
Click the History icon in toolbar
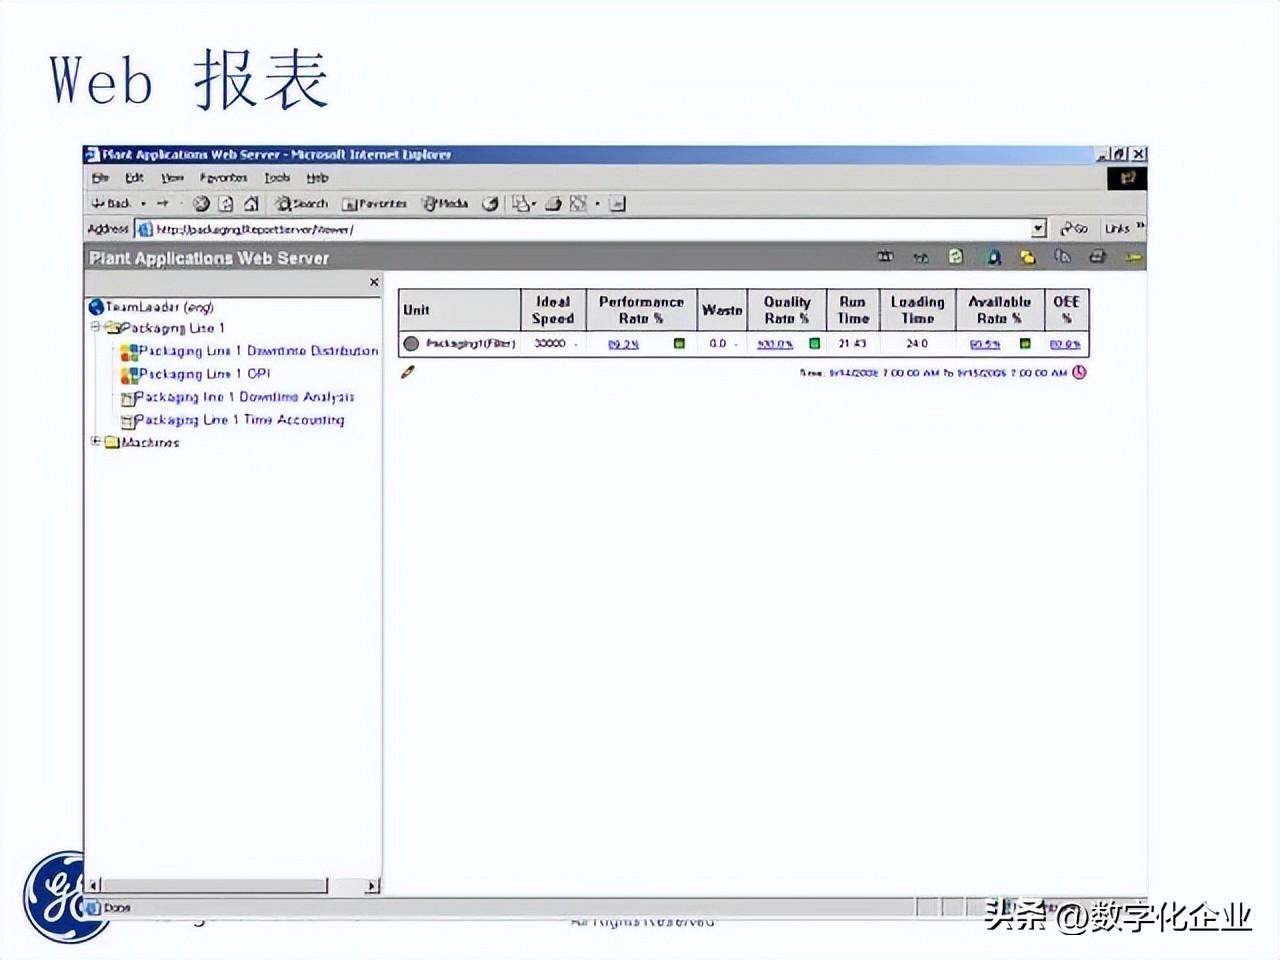490,203
